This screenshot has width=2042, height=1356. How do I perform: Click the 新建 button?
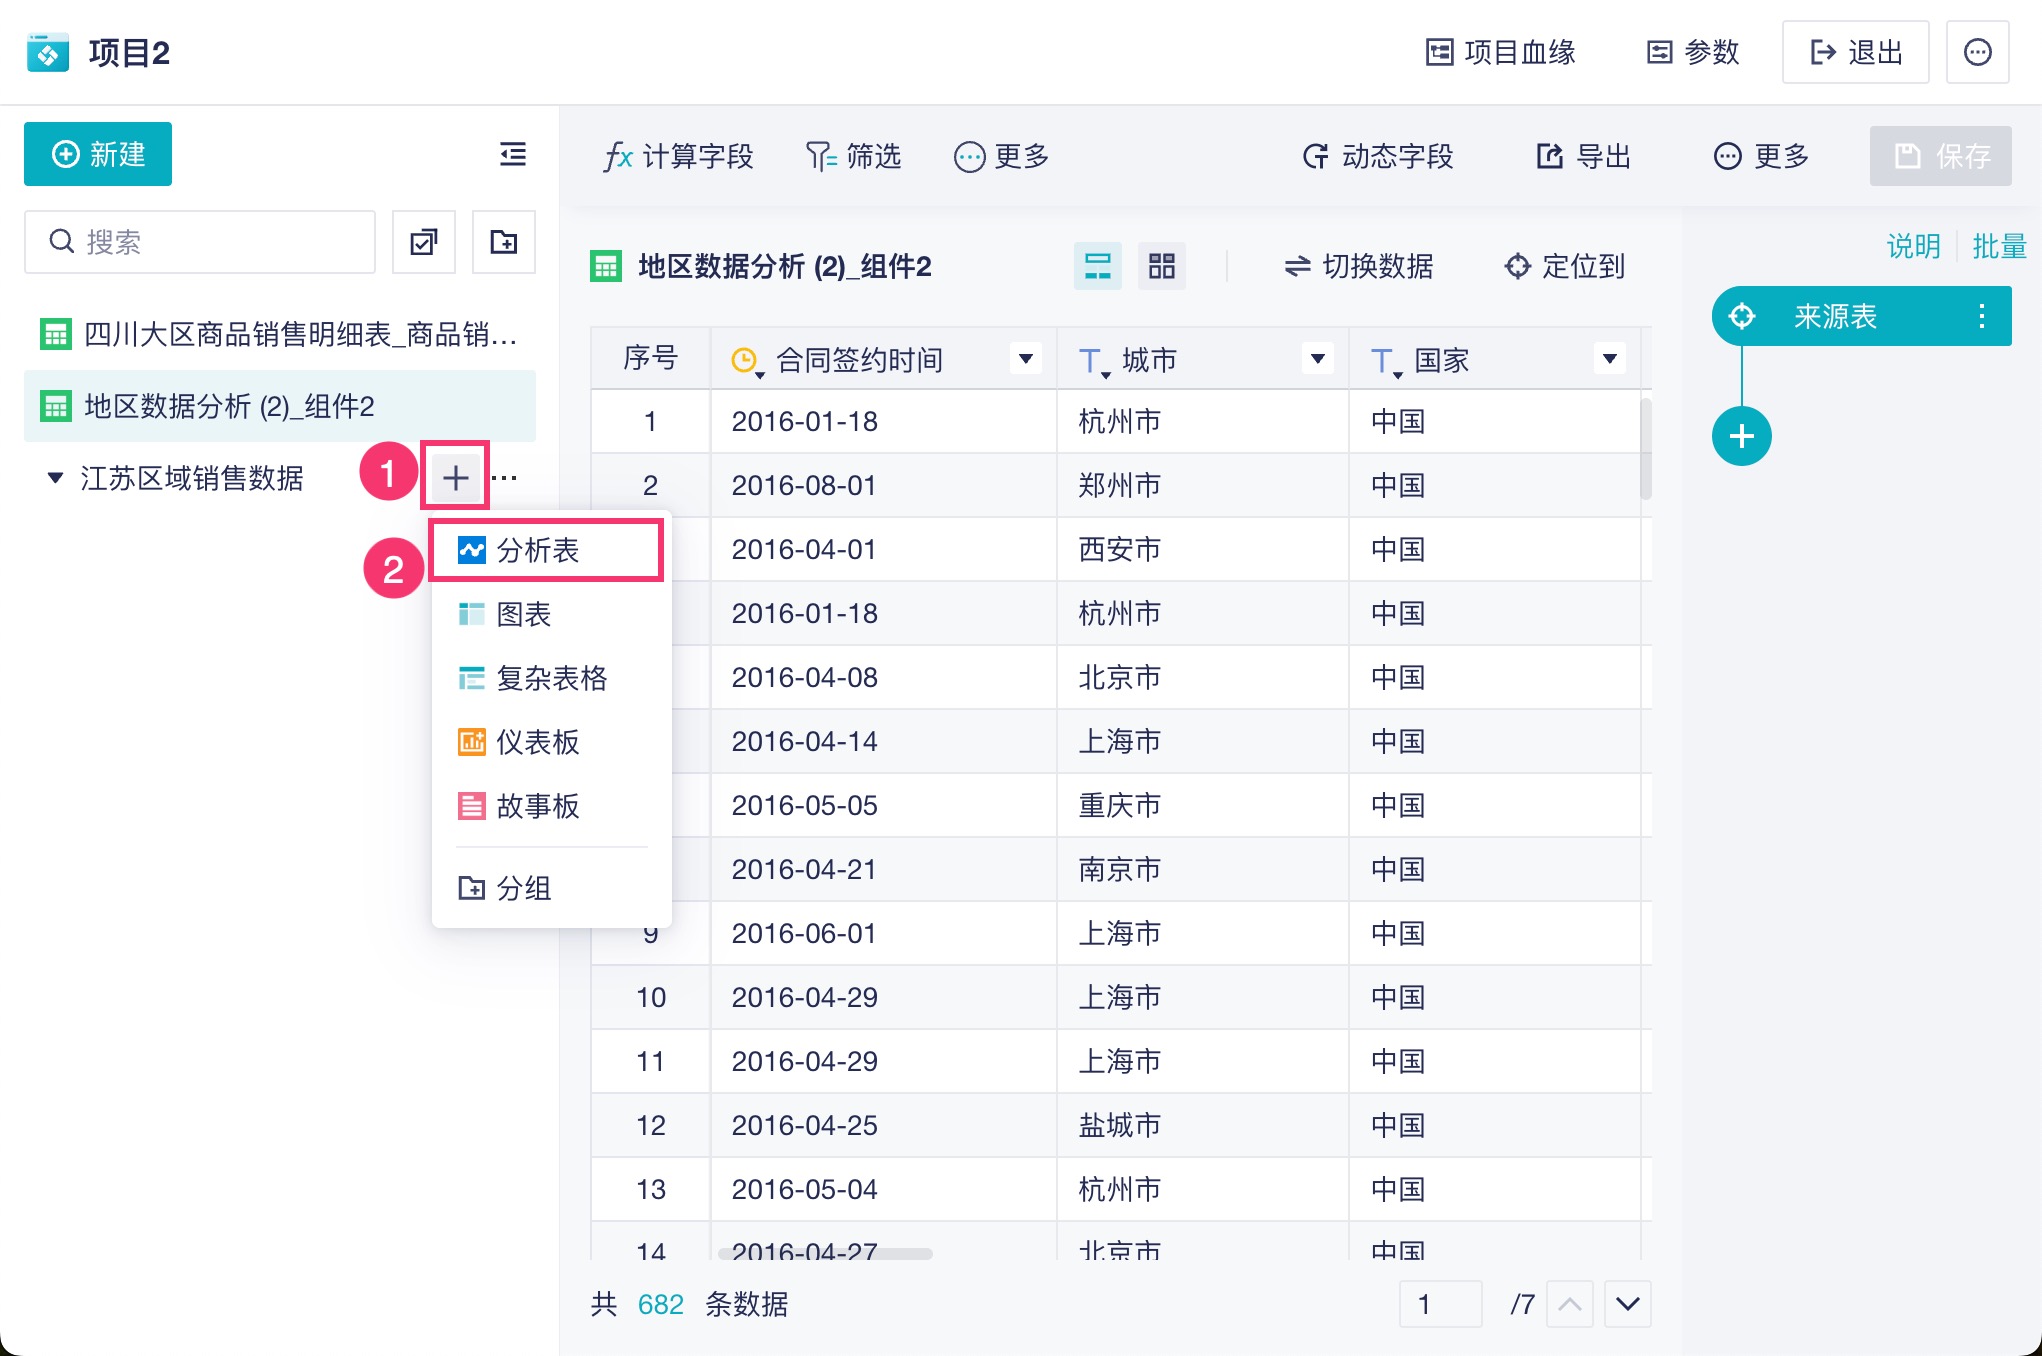tap(98, 154)
